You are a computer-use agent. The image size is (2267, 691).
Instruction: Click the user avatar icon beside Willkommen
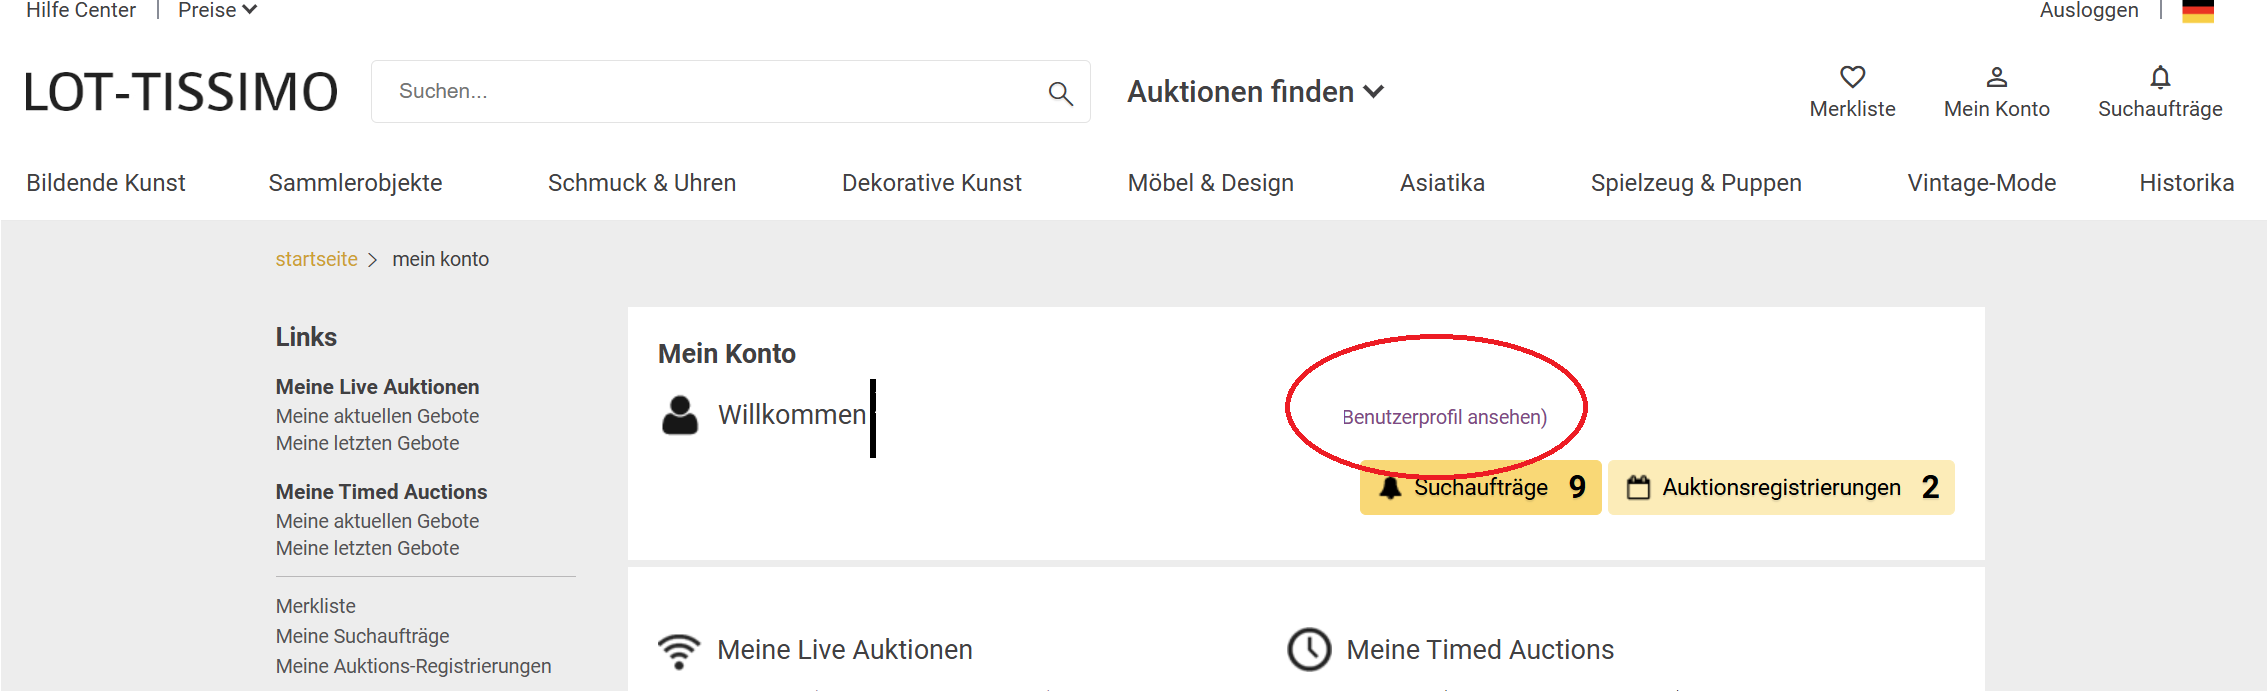tap(680, 415)
